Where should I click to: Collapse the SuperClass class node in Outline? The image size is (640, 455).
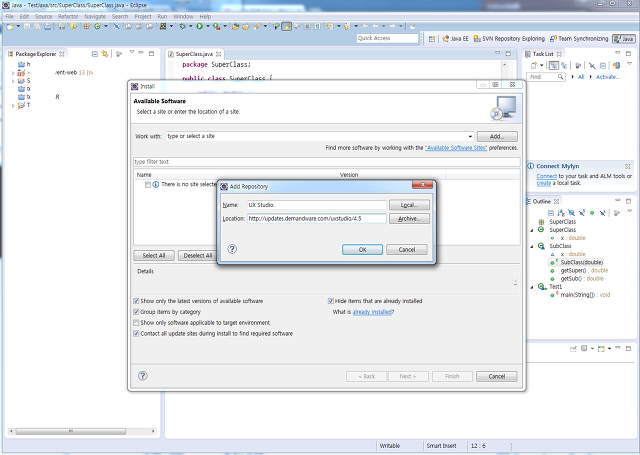click(x=532, y=230)
